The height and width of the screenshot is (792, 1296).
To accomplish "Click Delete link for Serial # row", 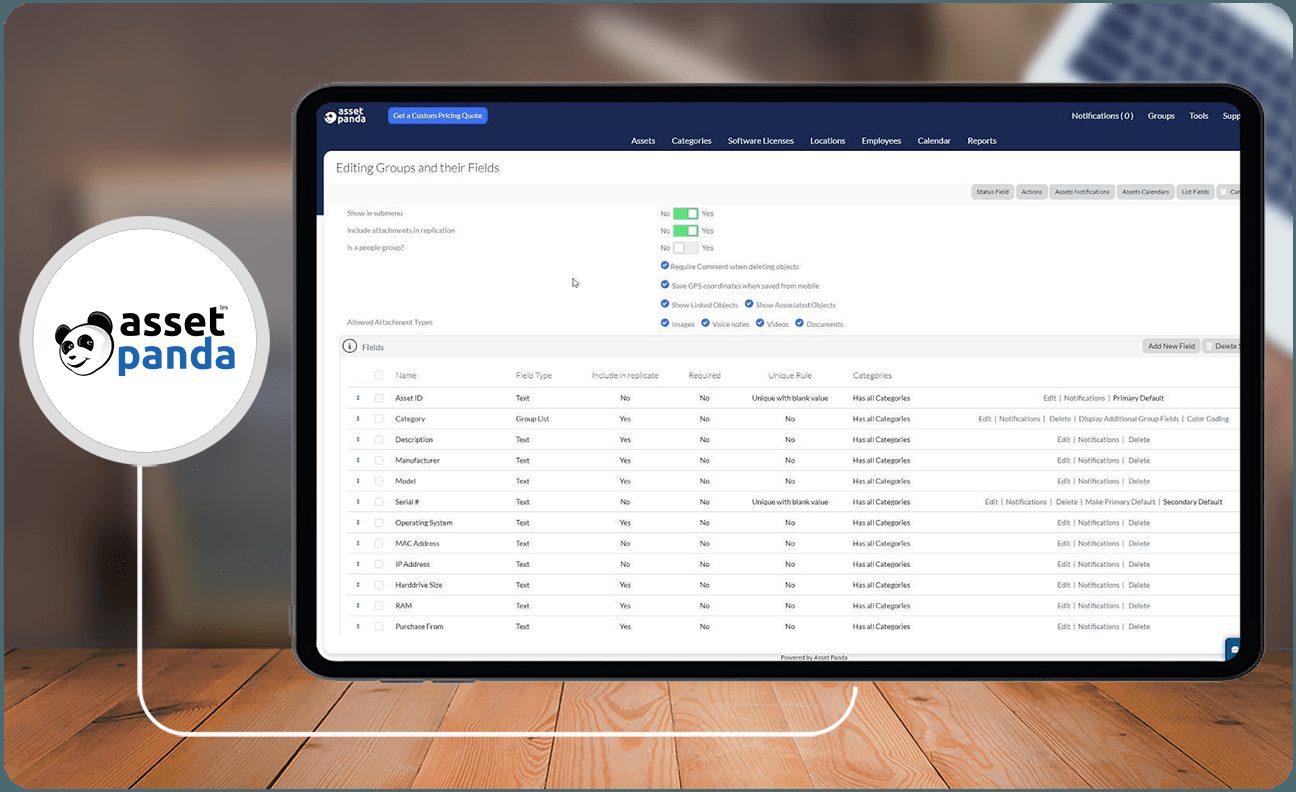I will click(1067, 502).
